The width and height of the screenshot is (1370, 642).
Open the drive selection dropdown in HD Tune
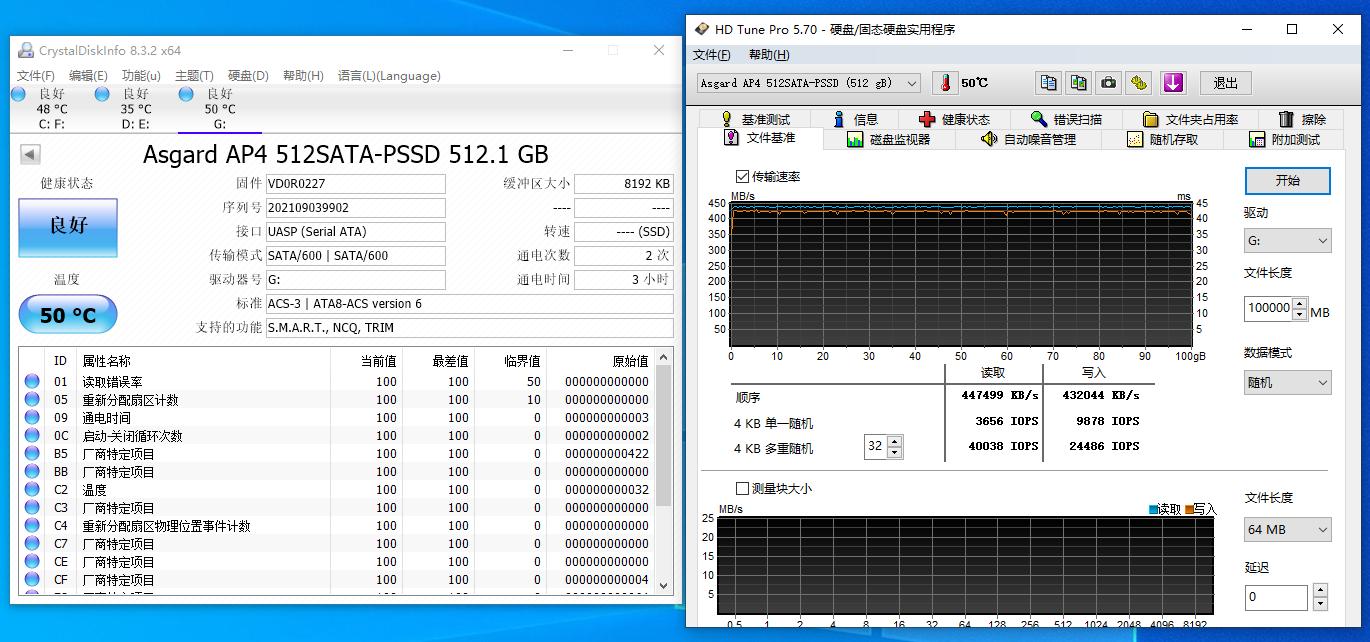tap(911, 83)
